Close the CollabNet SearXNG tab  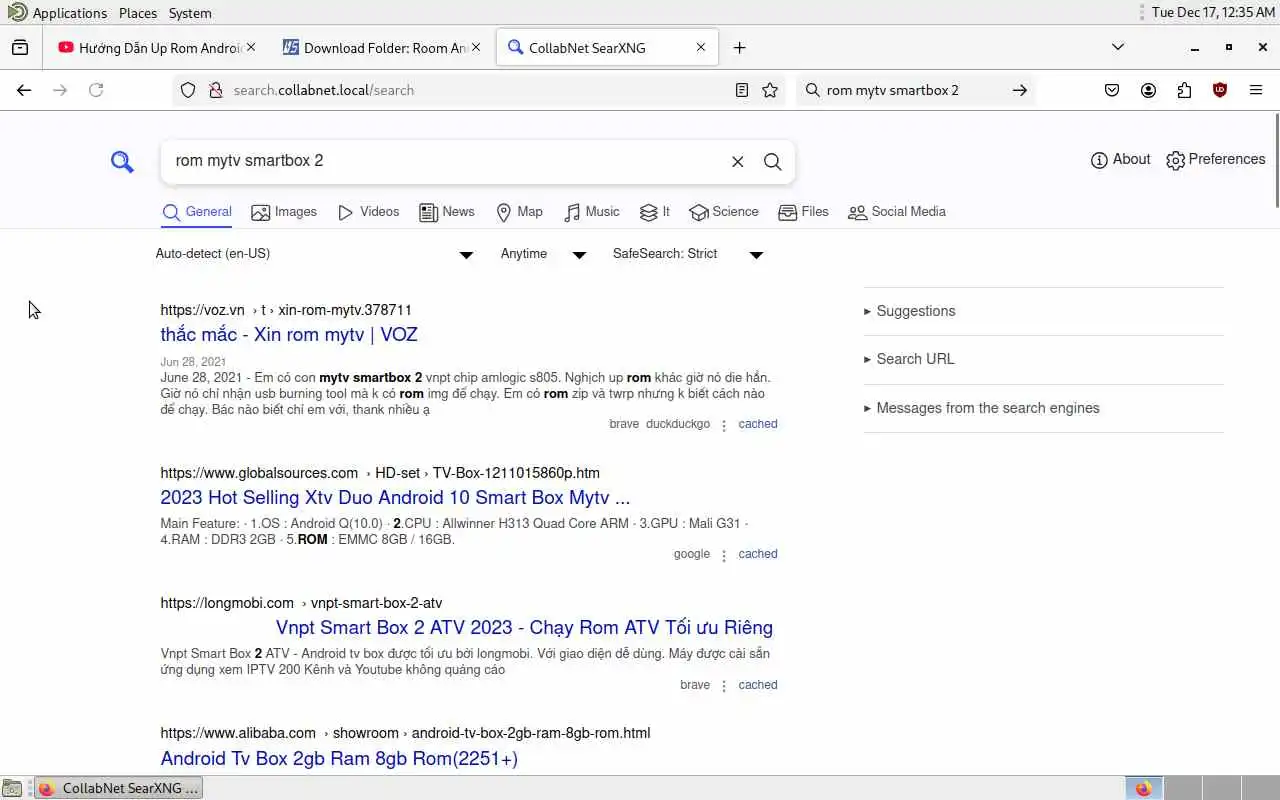[701, 47]
